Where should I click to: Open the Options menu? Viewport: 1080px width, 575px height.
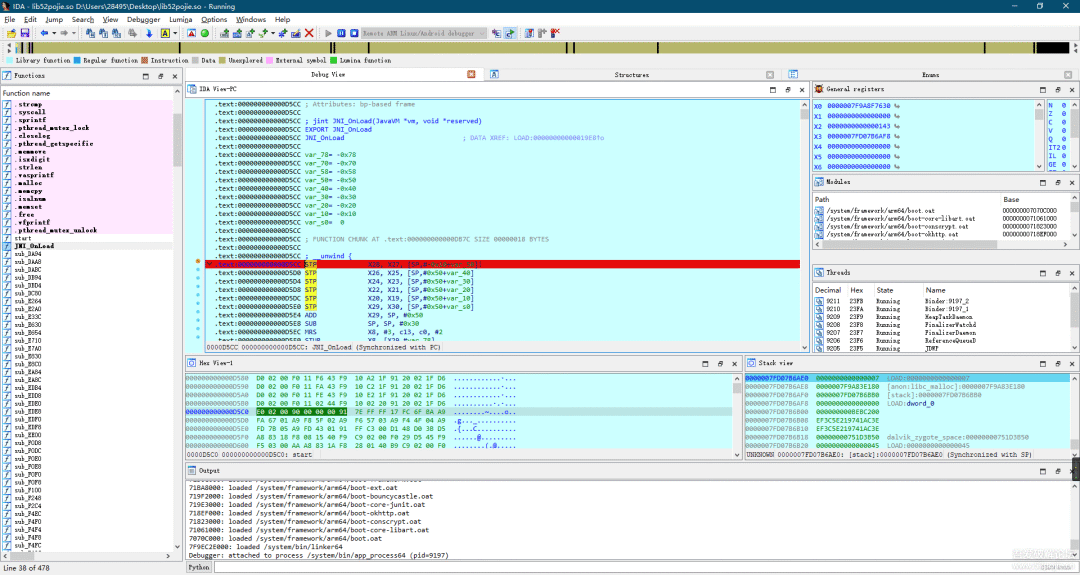(x=214, y=19)
